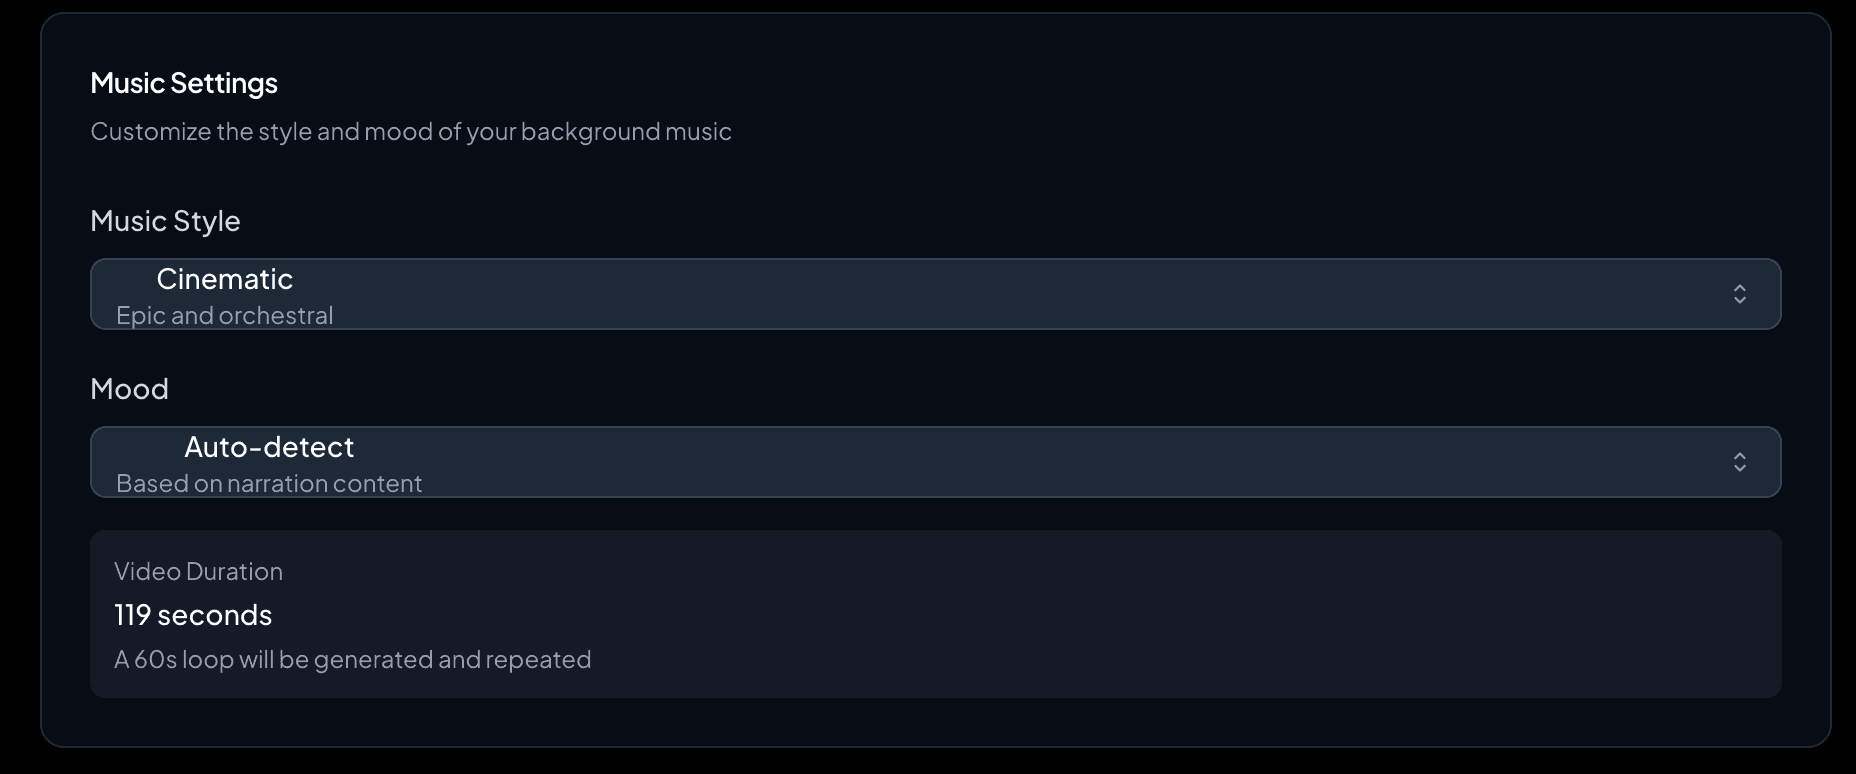This screenshot has height=774, width=1856.
Task: Click the Music Style section label
Action: [165, 221]
